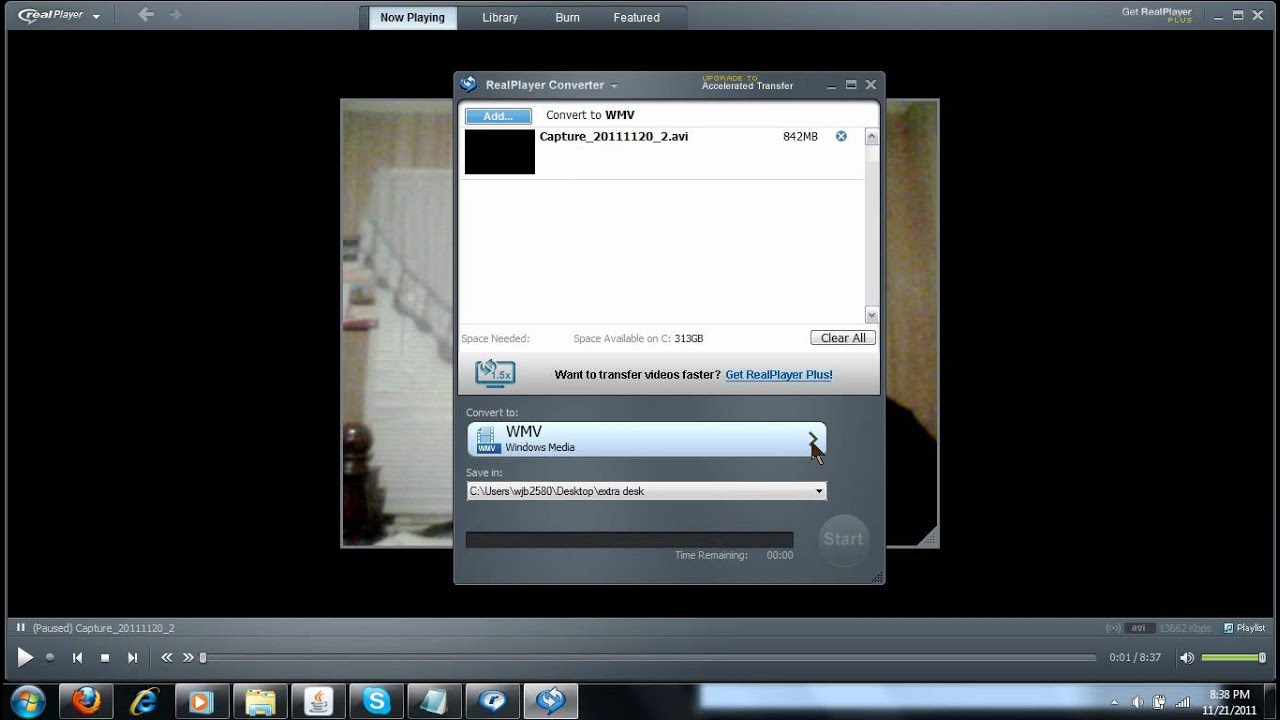Click the notepad-style taskbar icon
The image size is (1280, 720).
click(435, 701)
